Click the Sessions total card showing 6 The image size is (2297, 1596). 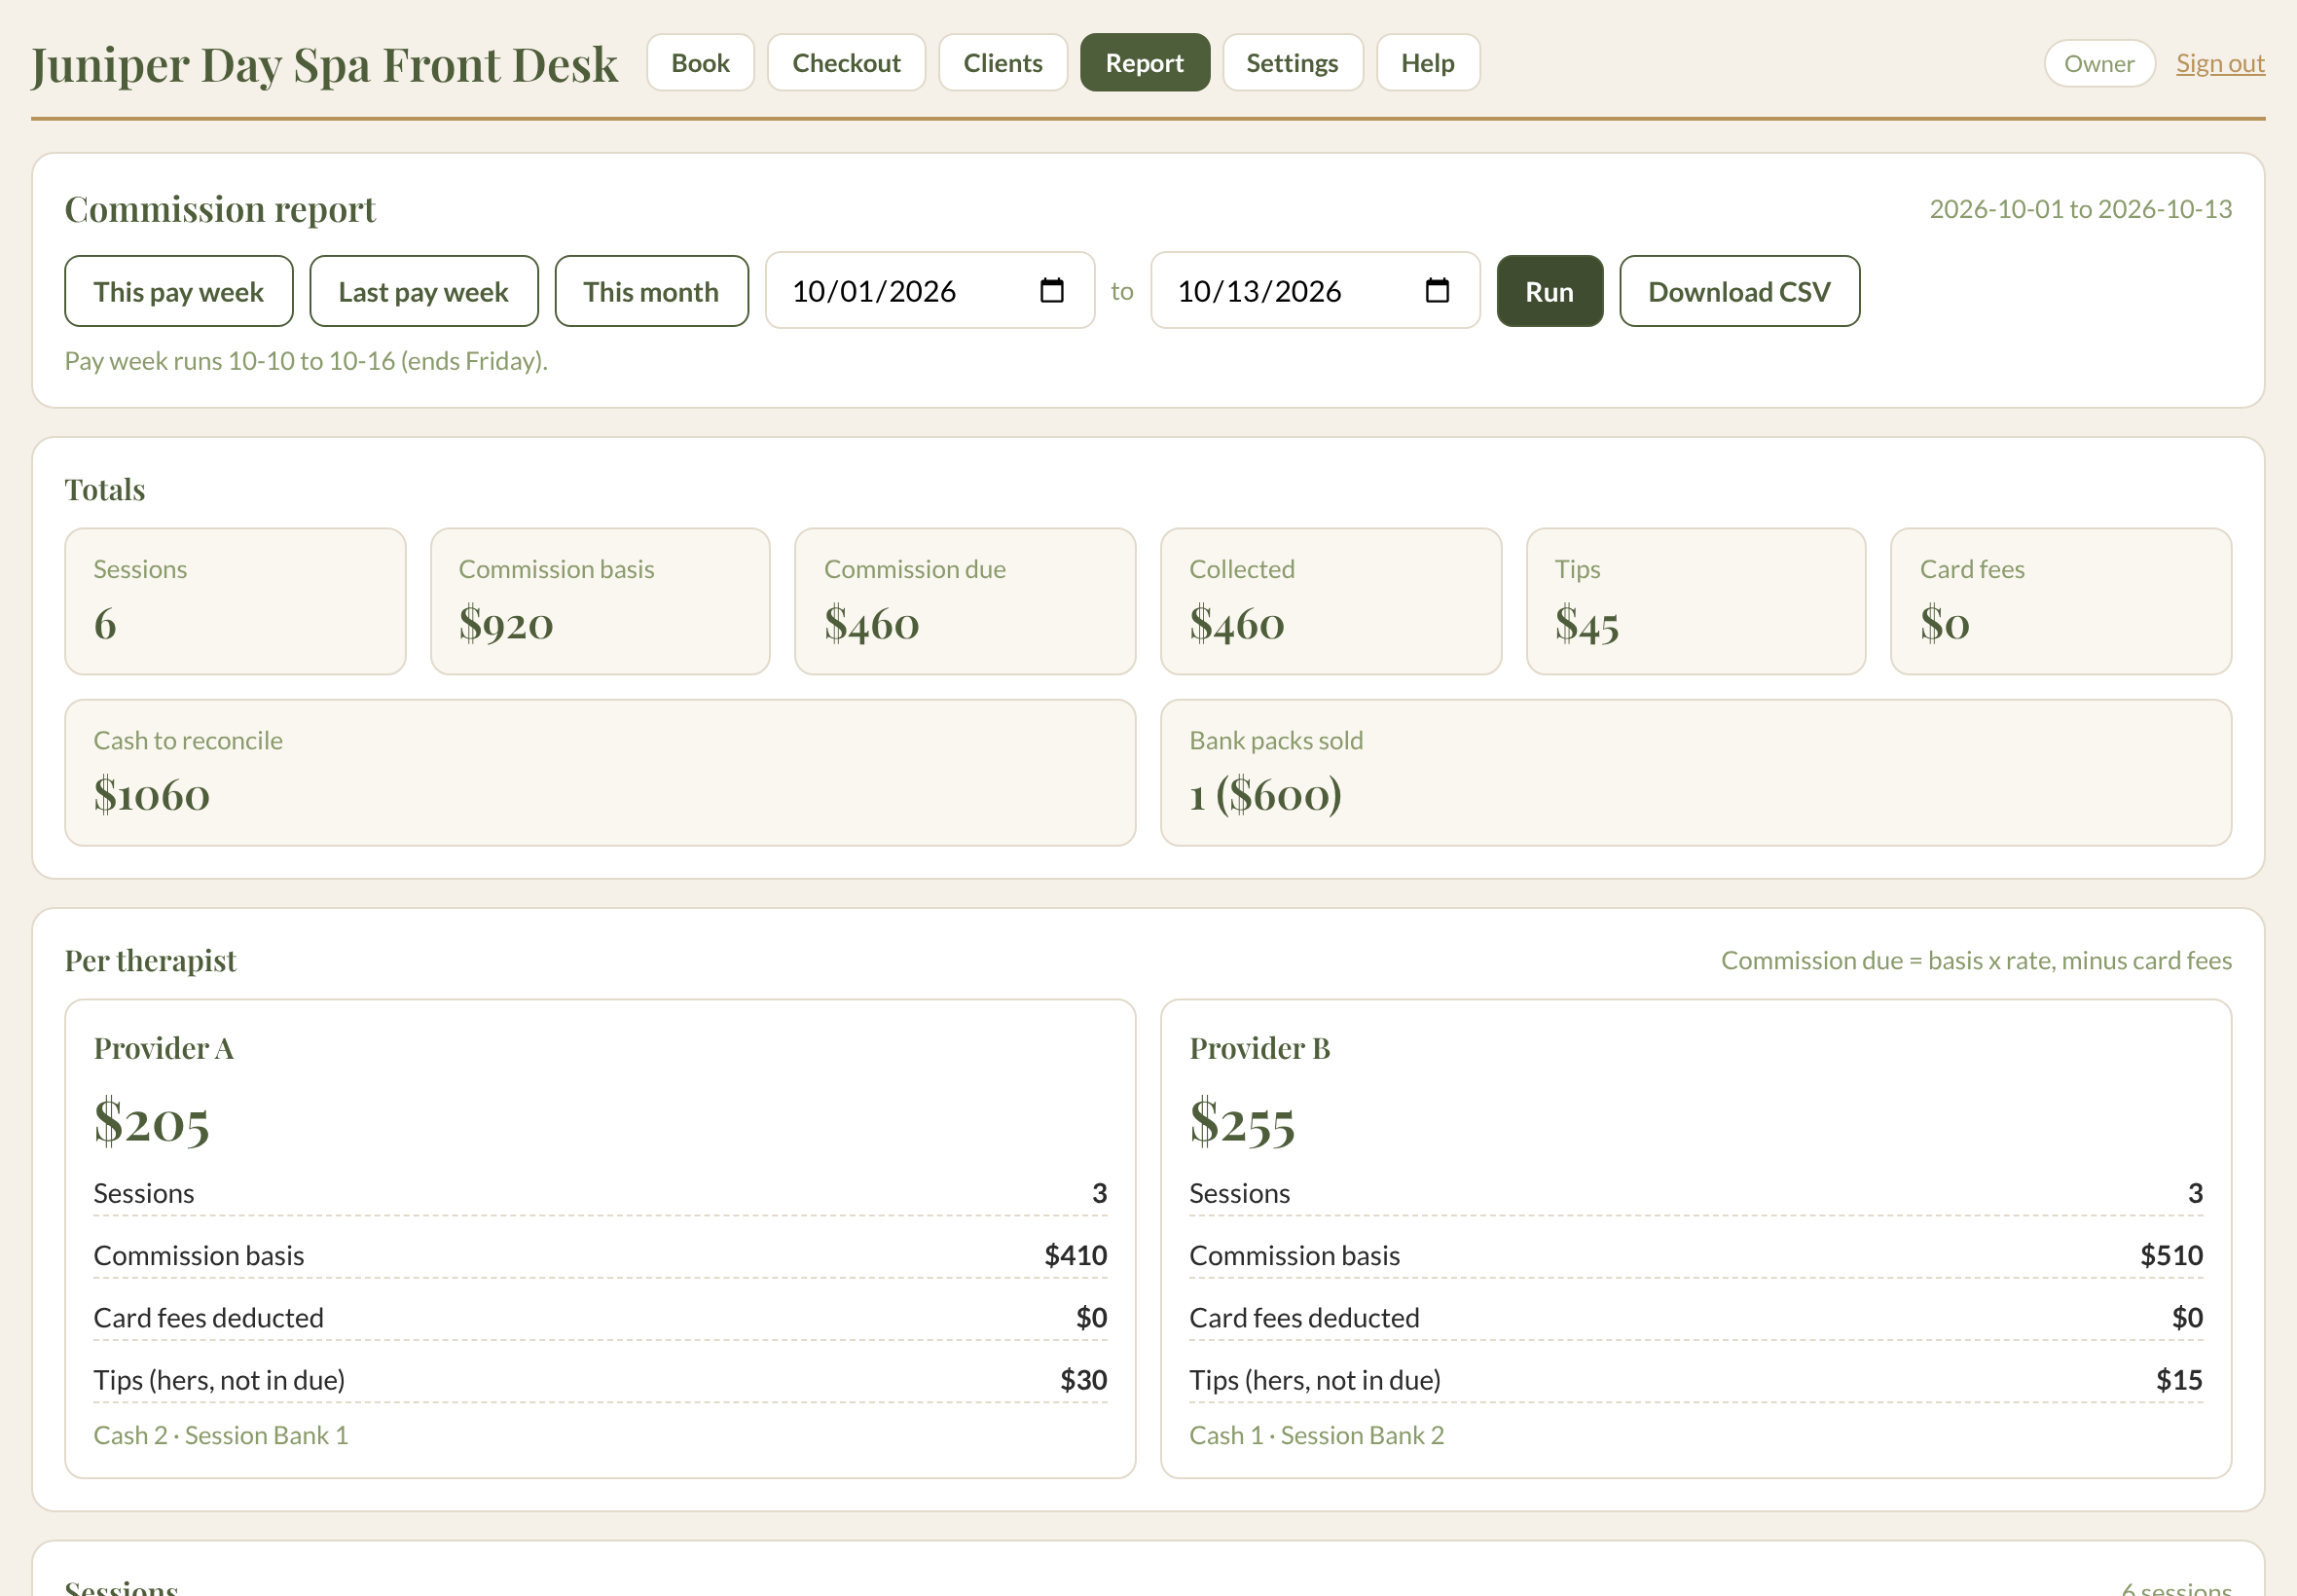[235, 601]
